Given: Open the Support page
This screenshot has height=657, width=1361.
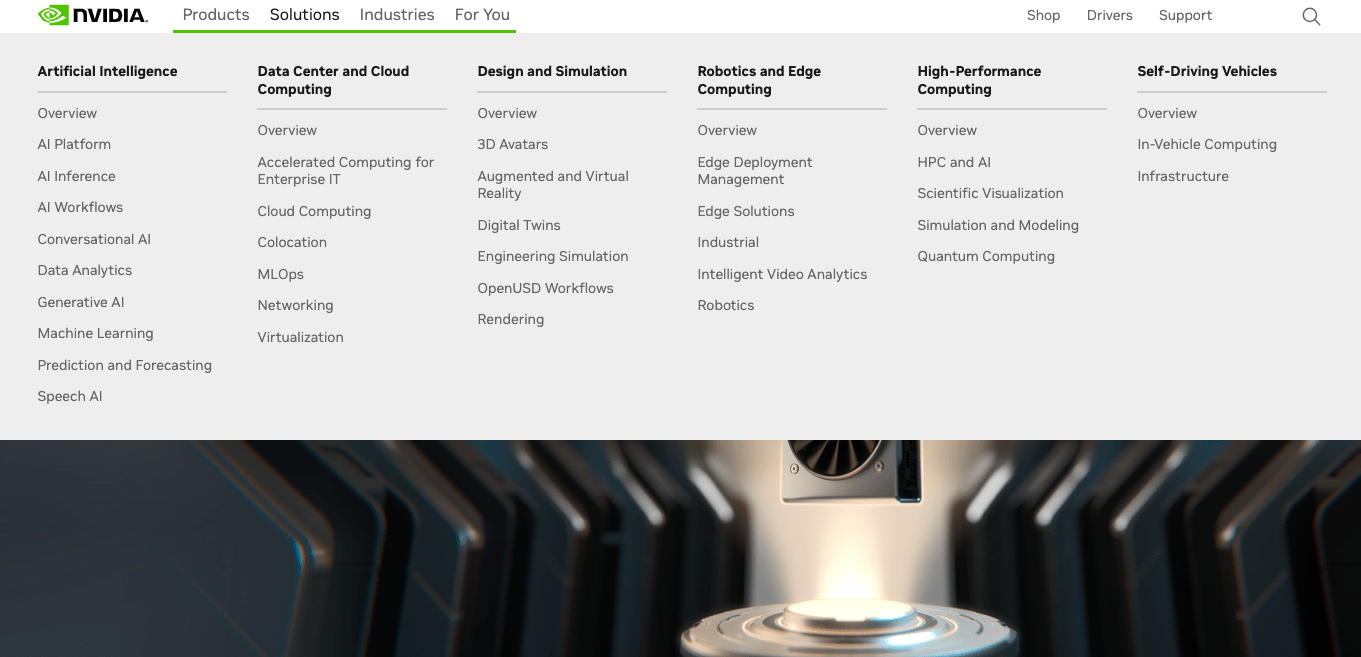Looking at the screenshot, I should pos(1185,15).
